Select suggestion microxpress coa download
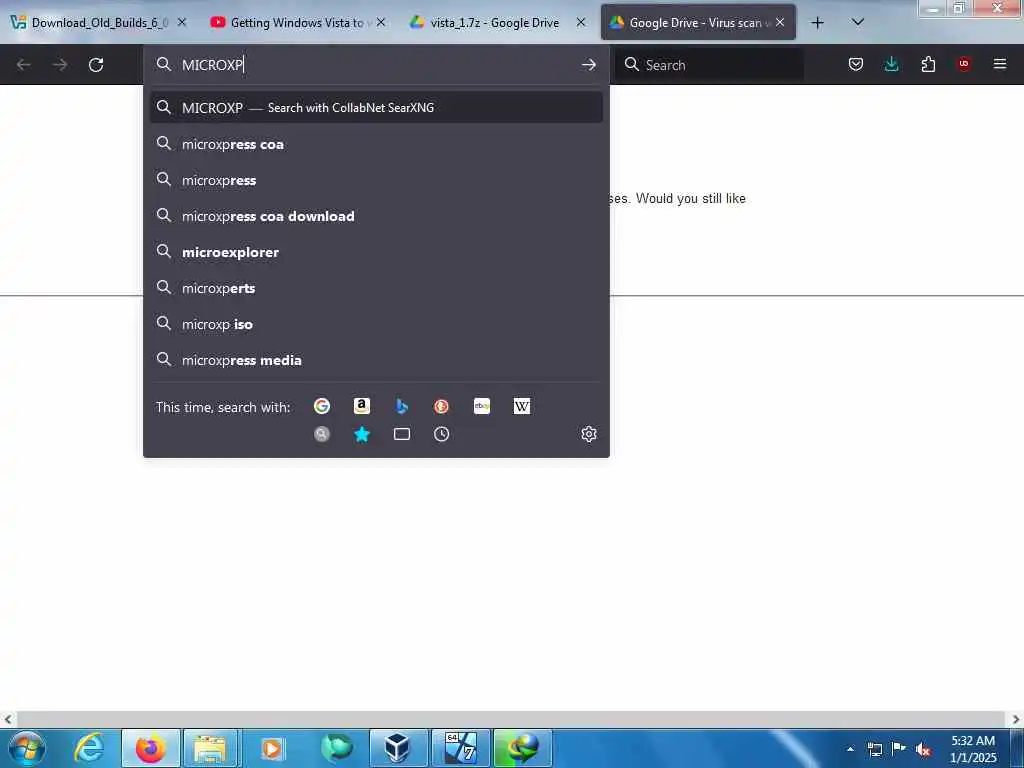Image resolution: width=1024 pixels, height=768 pixels. coord(376,216)
